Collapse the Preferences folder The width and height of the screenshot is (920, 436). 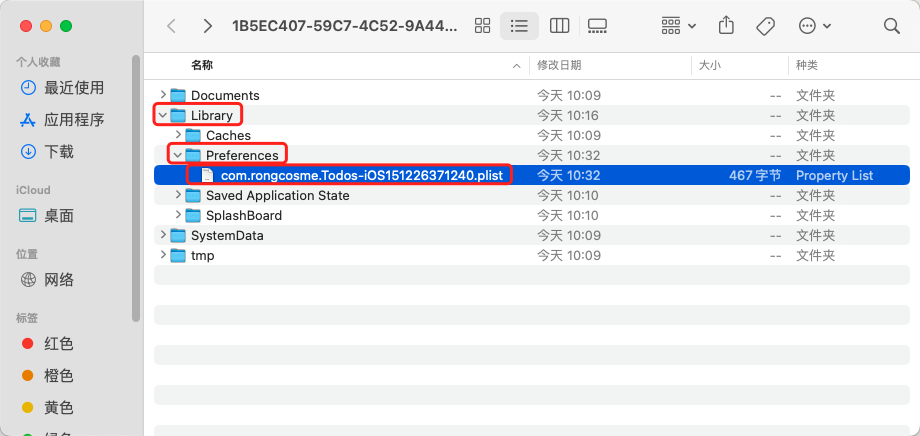click(x=178, y=156)
